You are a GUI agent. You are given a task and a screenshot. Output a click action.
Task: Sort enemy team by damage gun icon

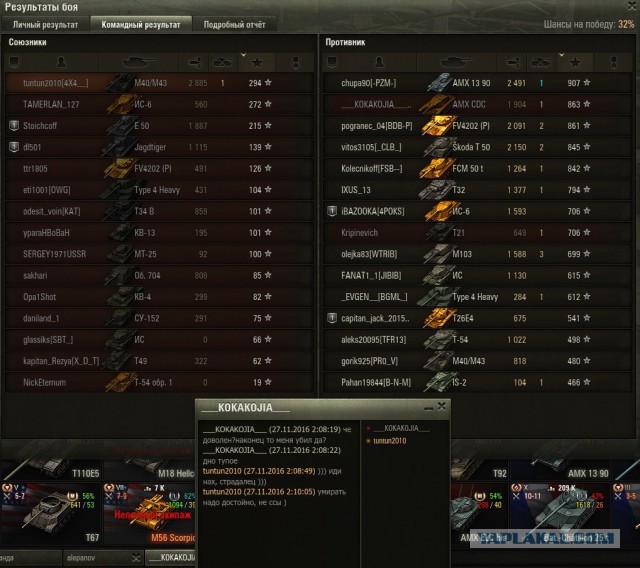pos(513,62)
